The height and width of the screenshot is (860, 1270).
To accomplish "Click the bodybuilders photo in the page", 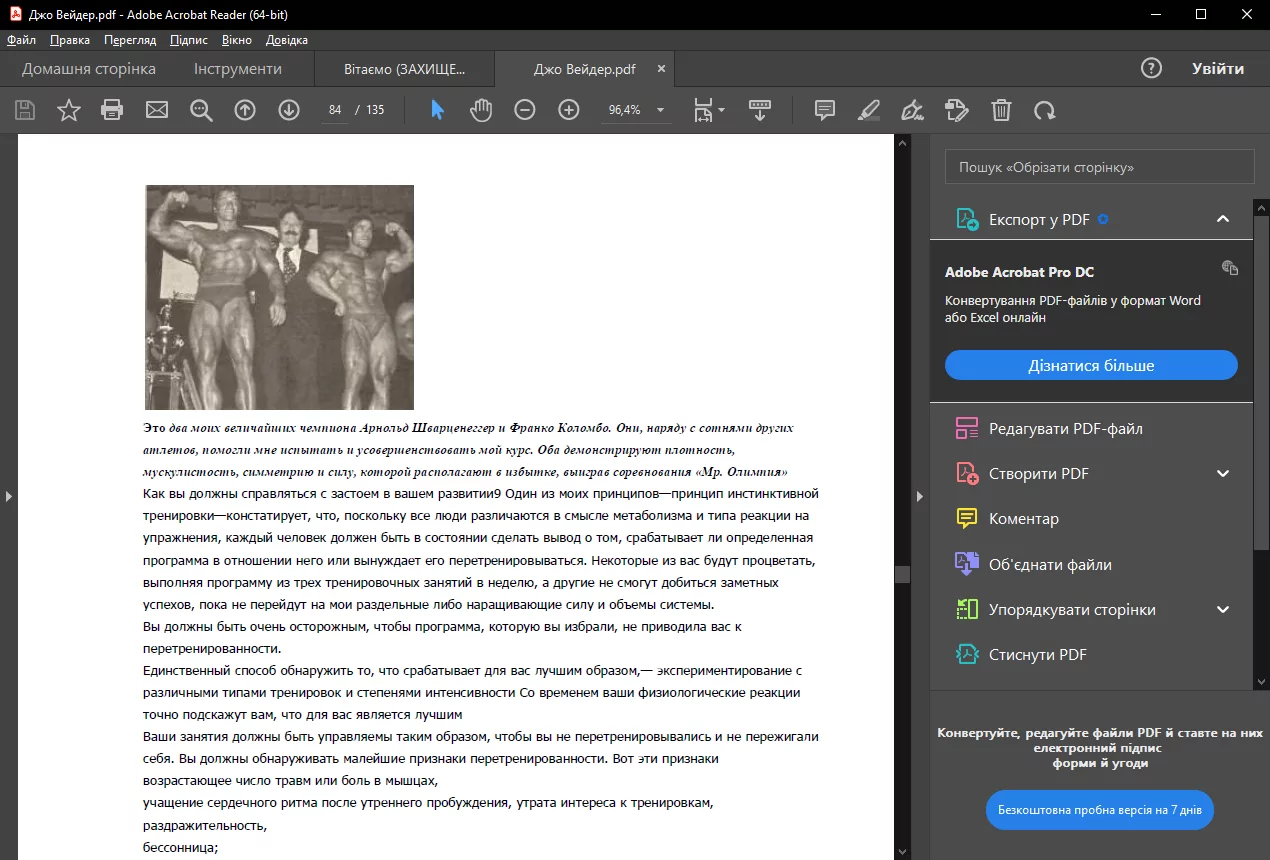I will coord(280,297).
